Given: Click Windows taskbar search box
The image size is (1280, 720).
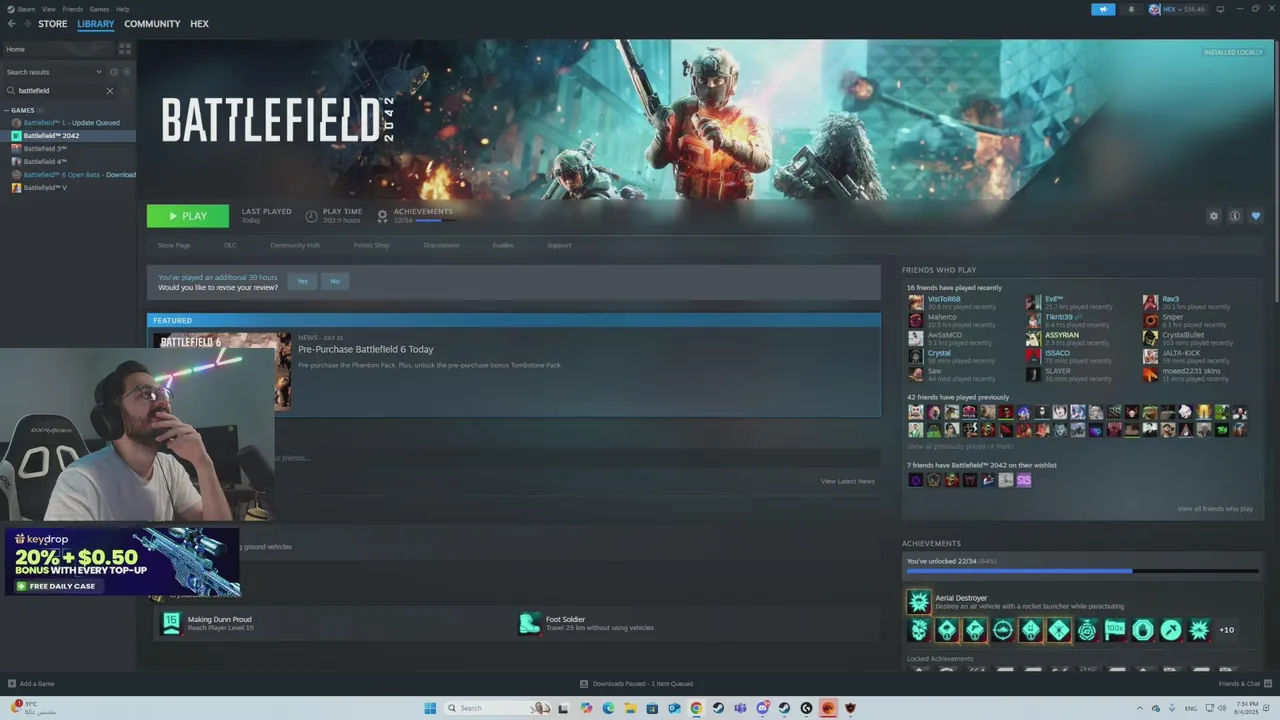Looking at the screenshot, I should tap(500, 708).
